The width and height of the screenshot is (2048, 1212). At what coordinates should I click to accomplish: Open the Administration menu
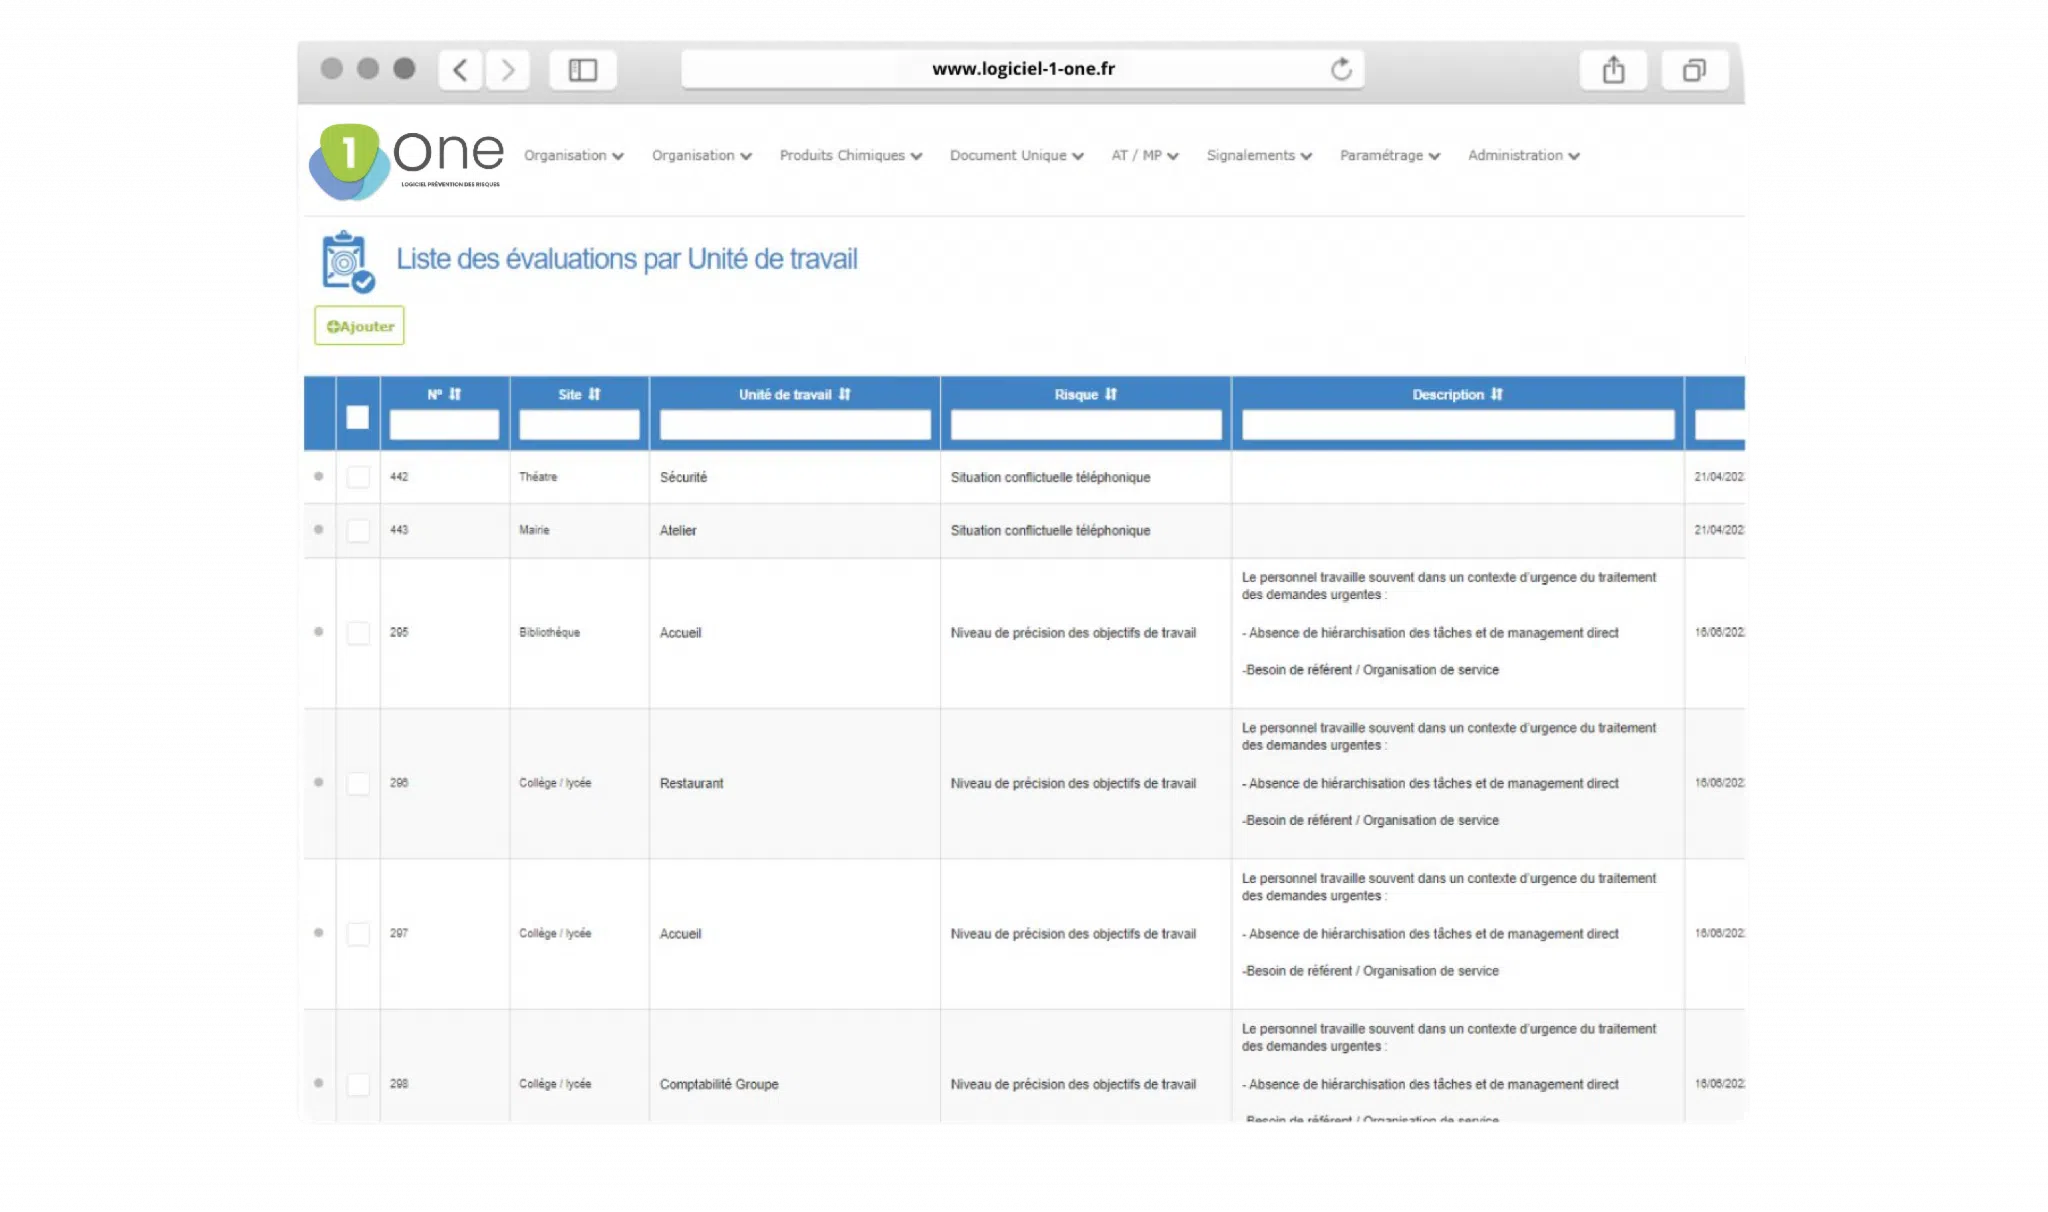(1523, 155)
